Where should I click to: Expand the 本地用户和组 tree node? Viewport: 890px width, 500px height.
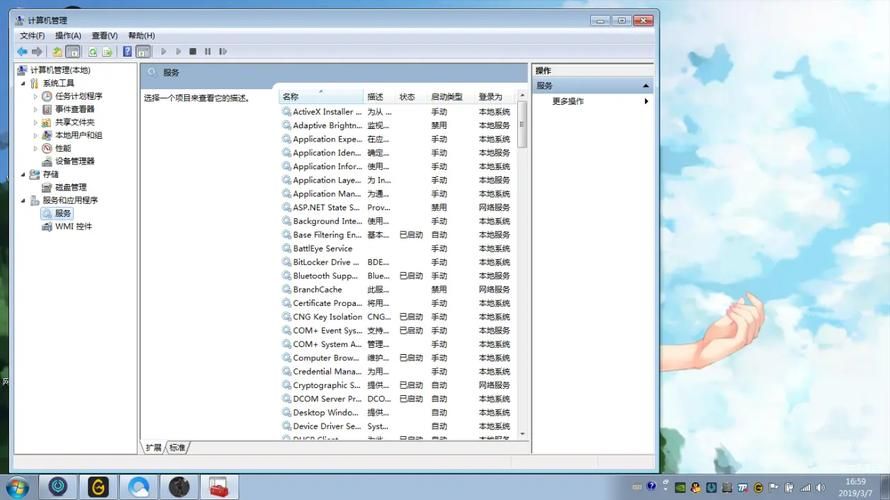[35, 136]
